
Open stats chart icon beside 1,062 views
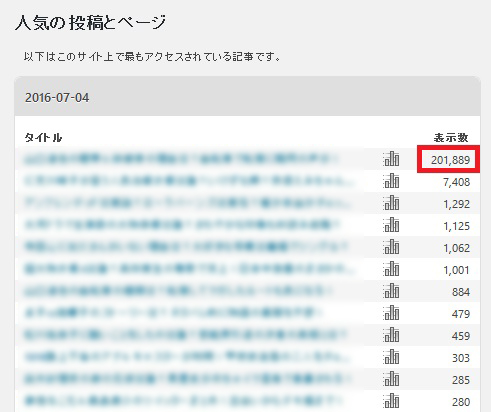point(391,247)
